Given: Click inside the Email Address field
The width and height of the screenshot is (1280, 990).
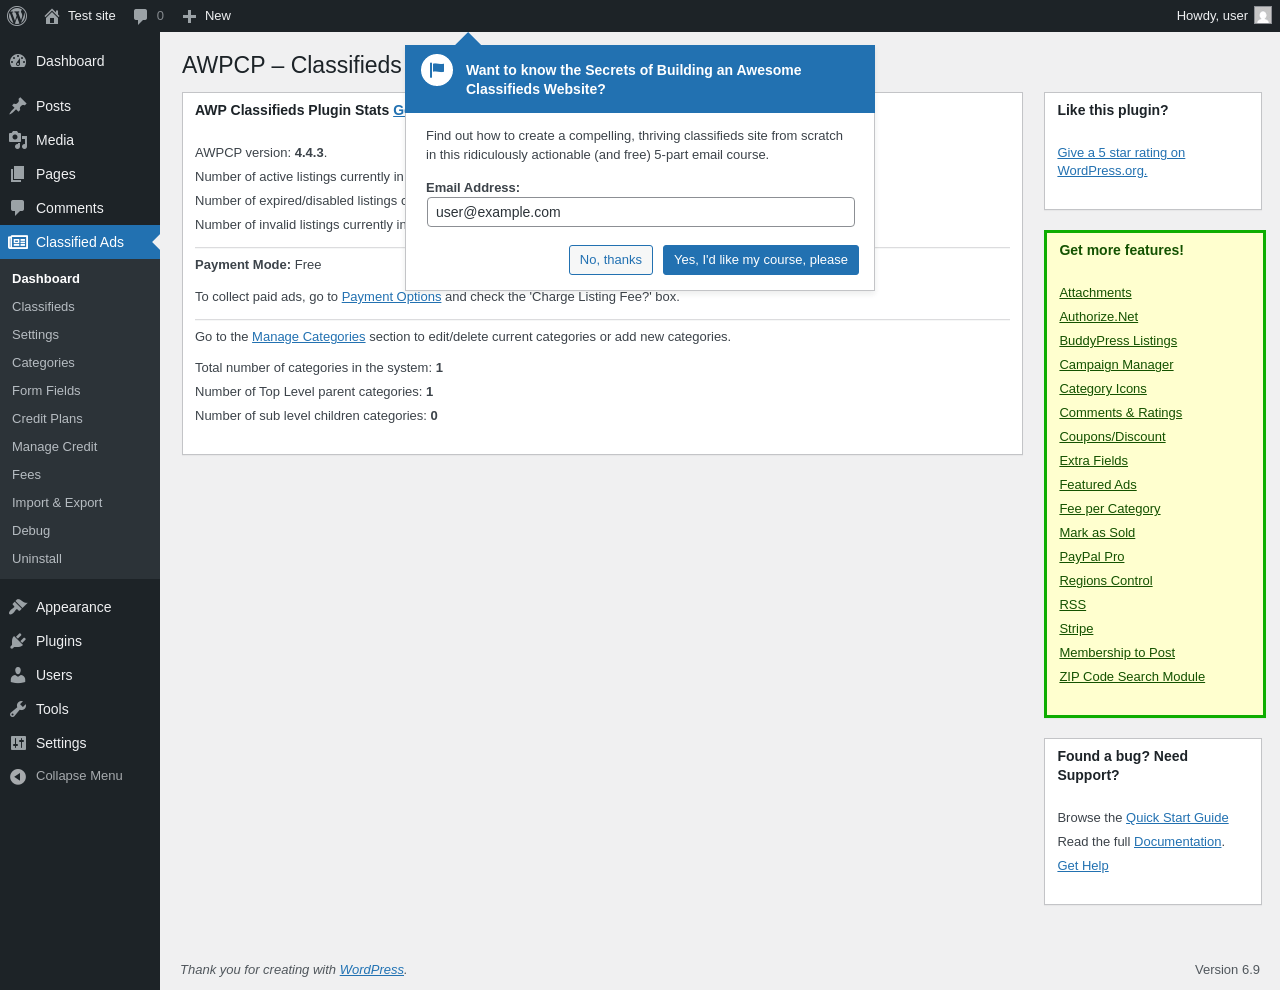Looking at the screenshot, I should point(641,212).
